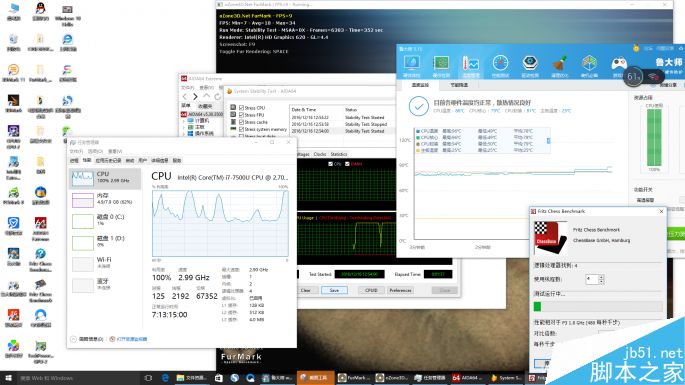Expand the Computer node in the AIDA64 tree

tap(184, 121)
